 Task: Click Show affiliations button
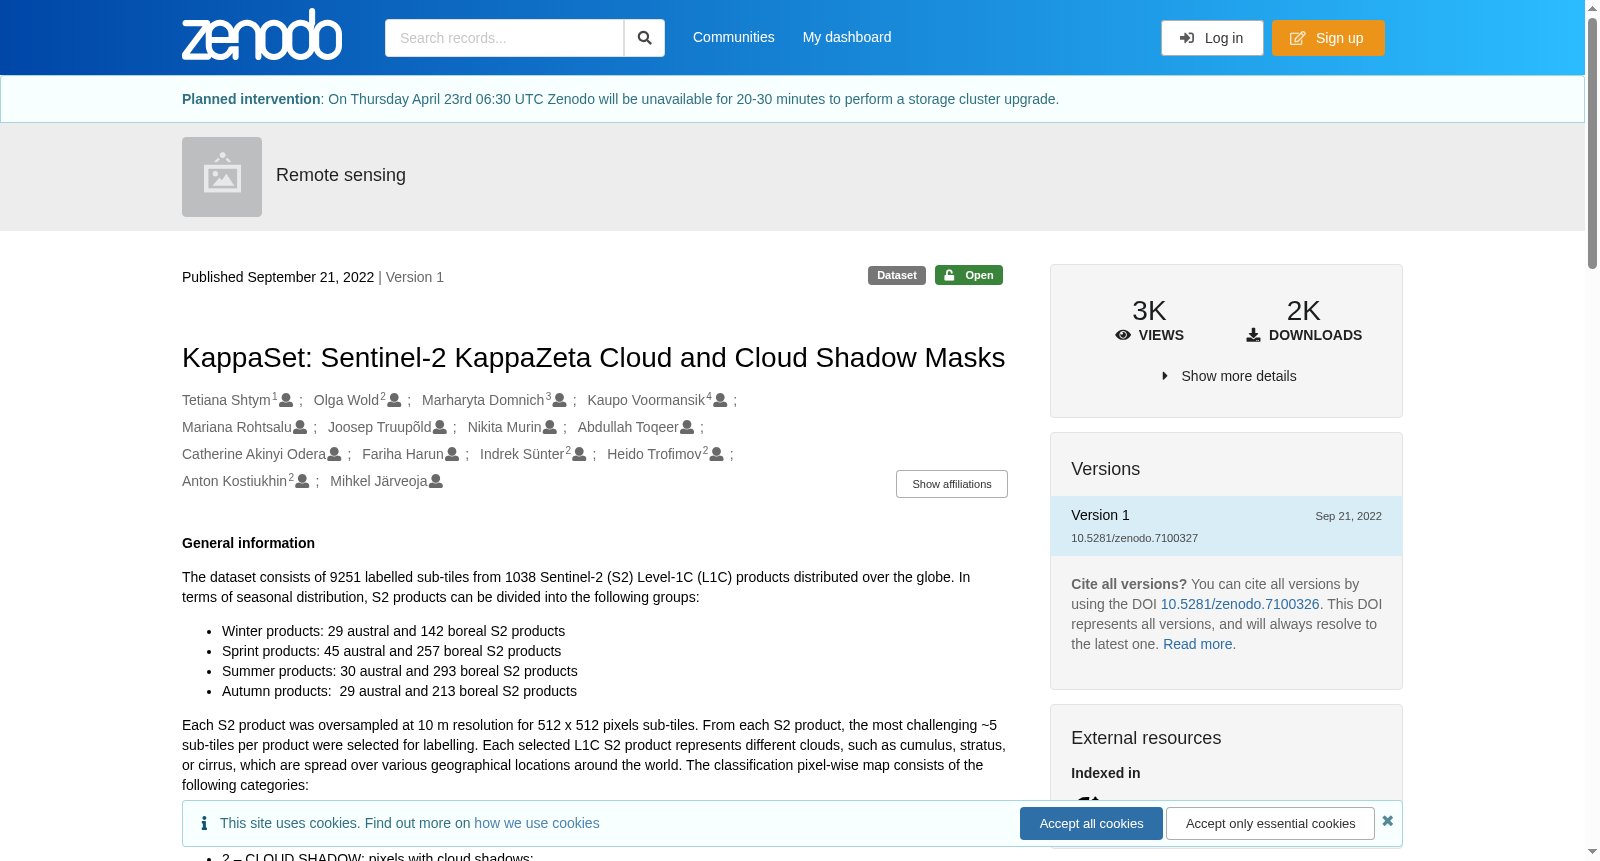click(952, 484)
